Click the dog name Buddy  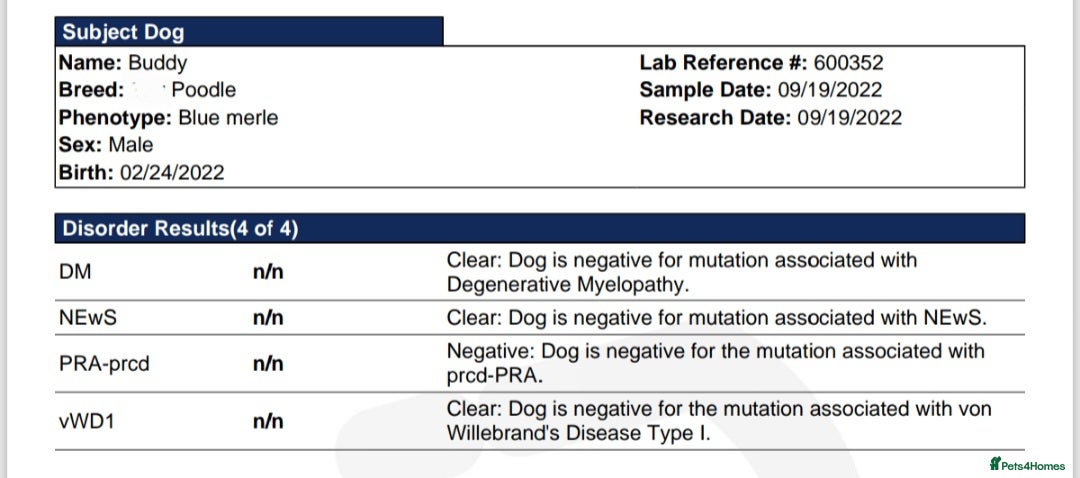coord(158,63)
